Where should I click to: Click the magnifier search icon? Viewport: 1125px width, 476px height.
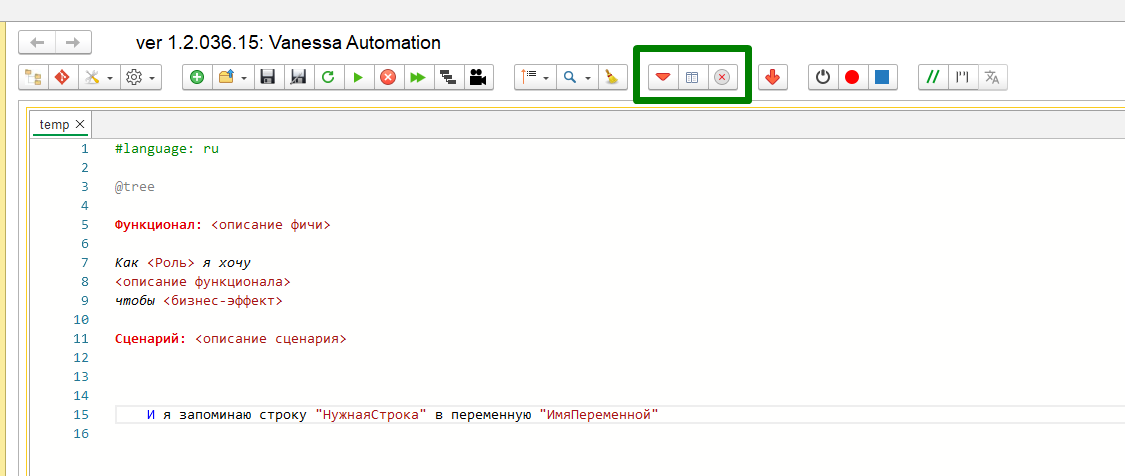click(x=570, y=78)
